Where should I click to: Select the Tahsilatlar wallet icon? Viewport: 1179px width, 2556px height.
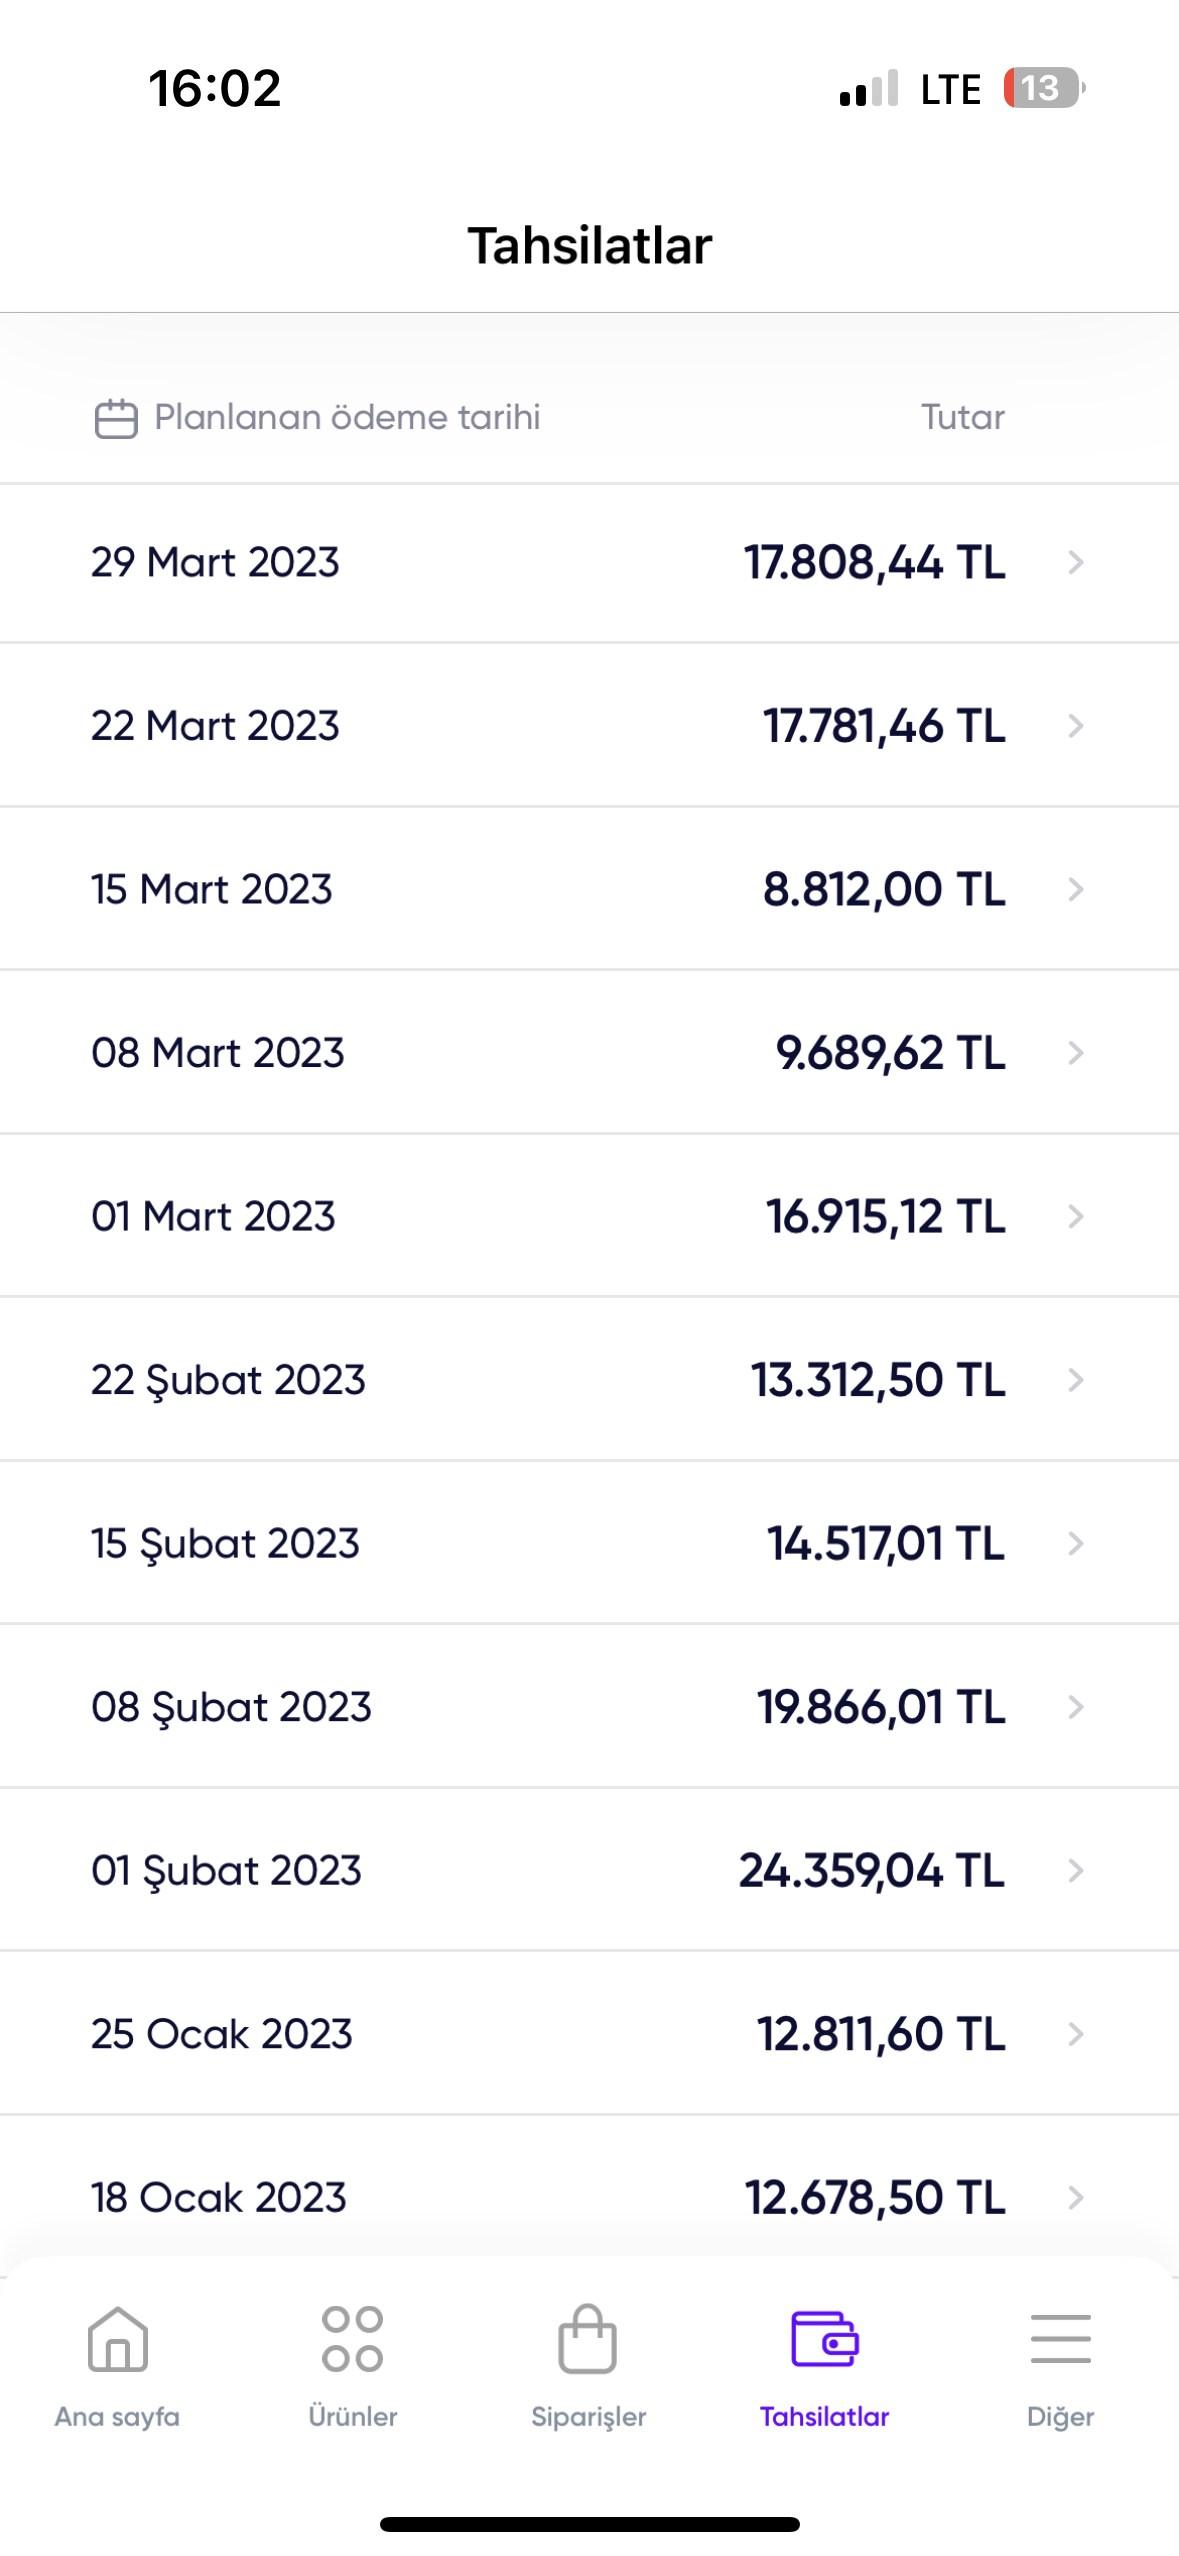824,2339
